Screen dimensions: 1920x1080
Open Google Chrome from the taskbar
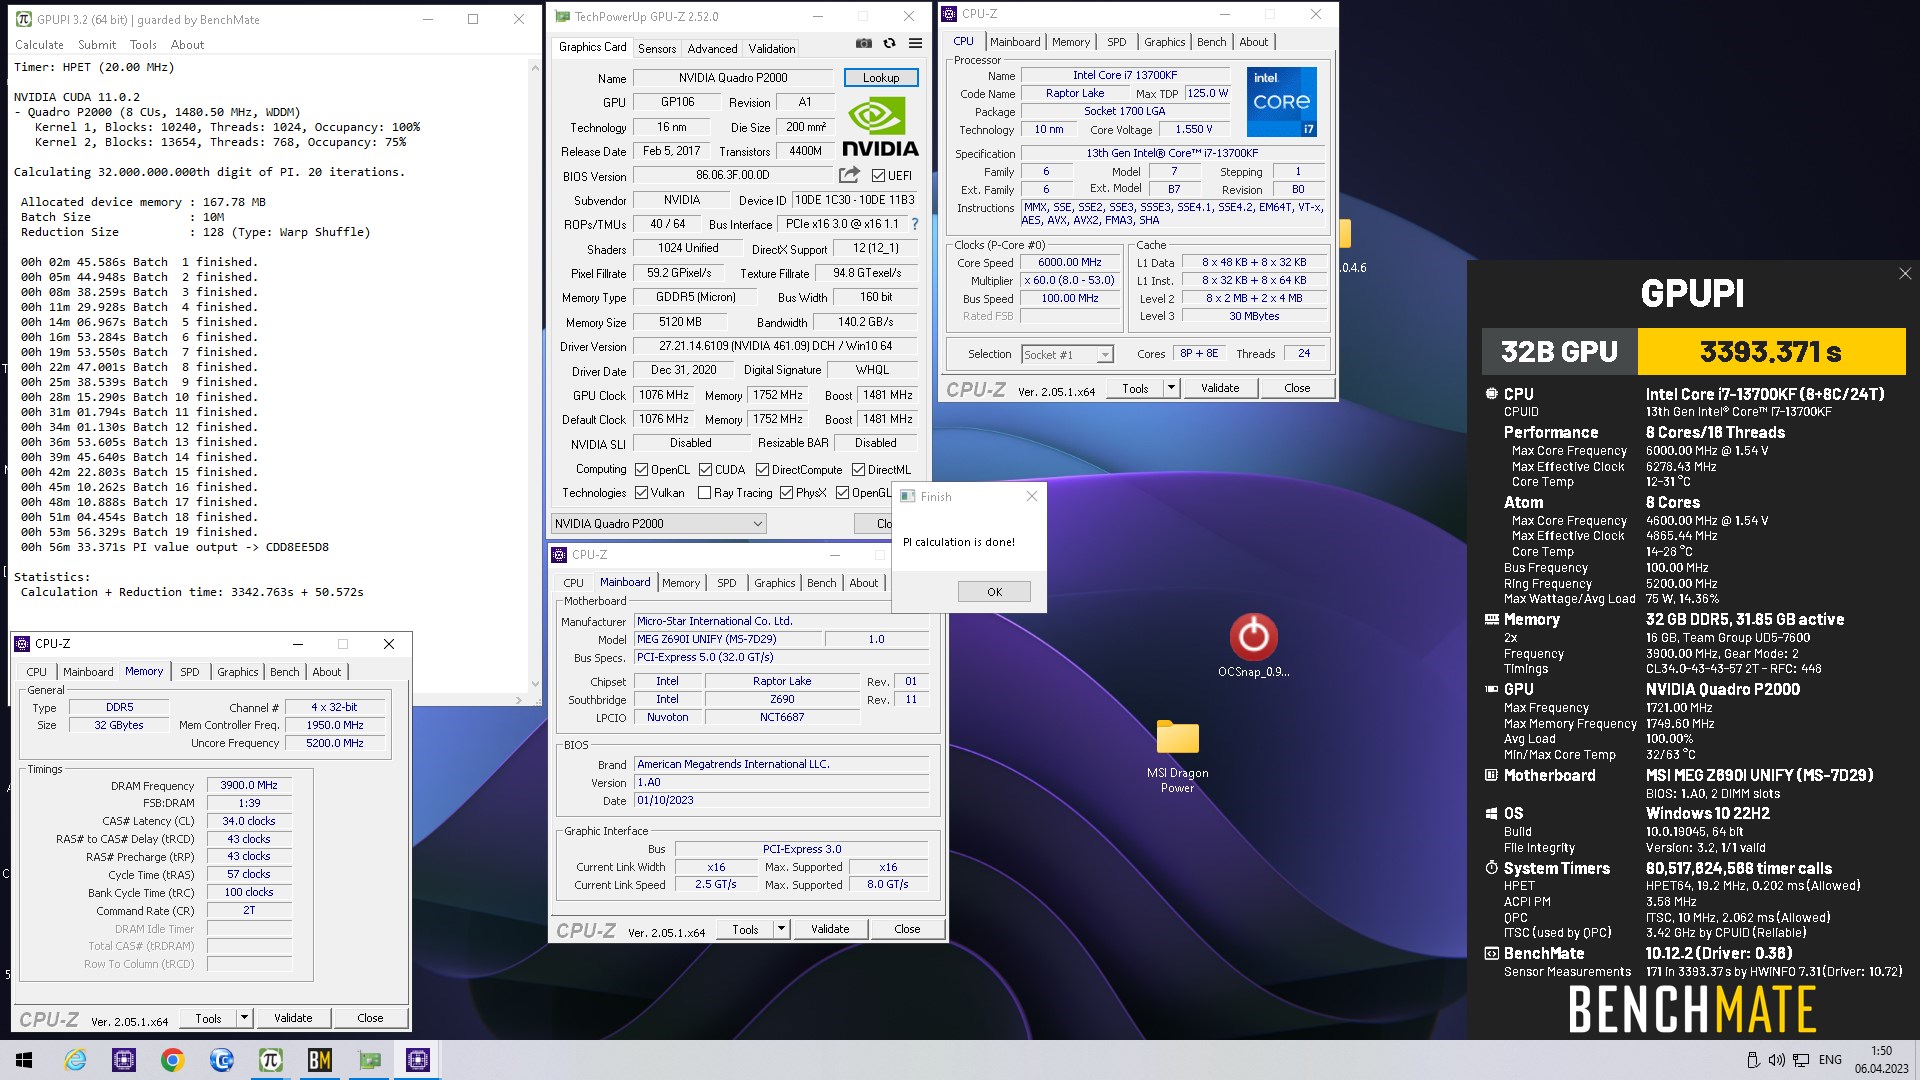click(x=172, y=1060)
